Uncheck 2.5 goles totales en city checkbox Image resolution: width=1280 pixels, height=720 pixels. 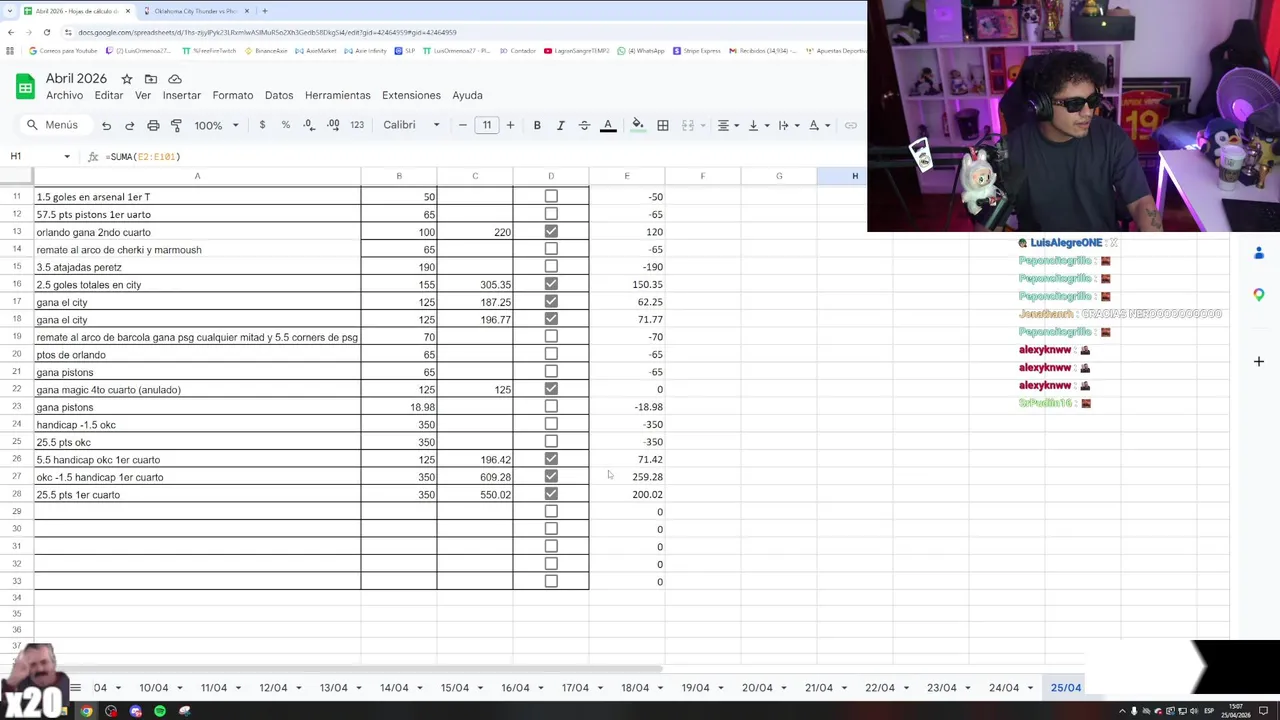(551, 284)
